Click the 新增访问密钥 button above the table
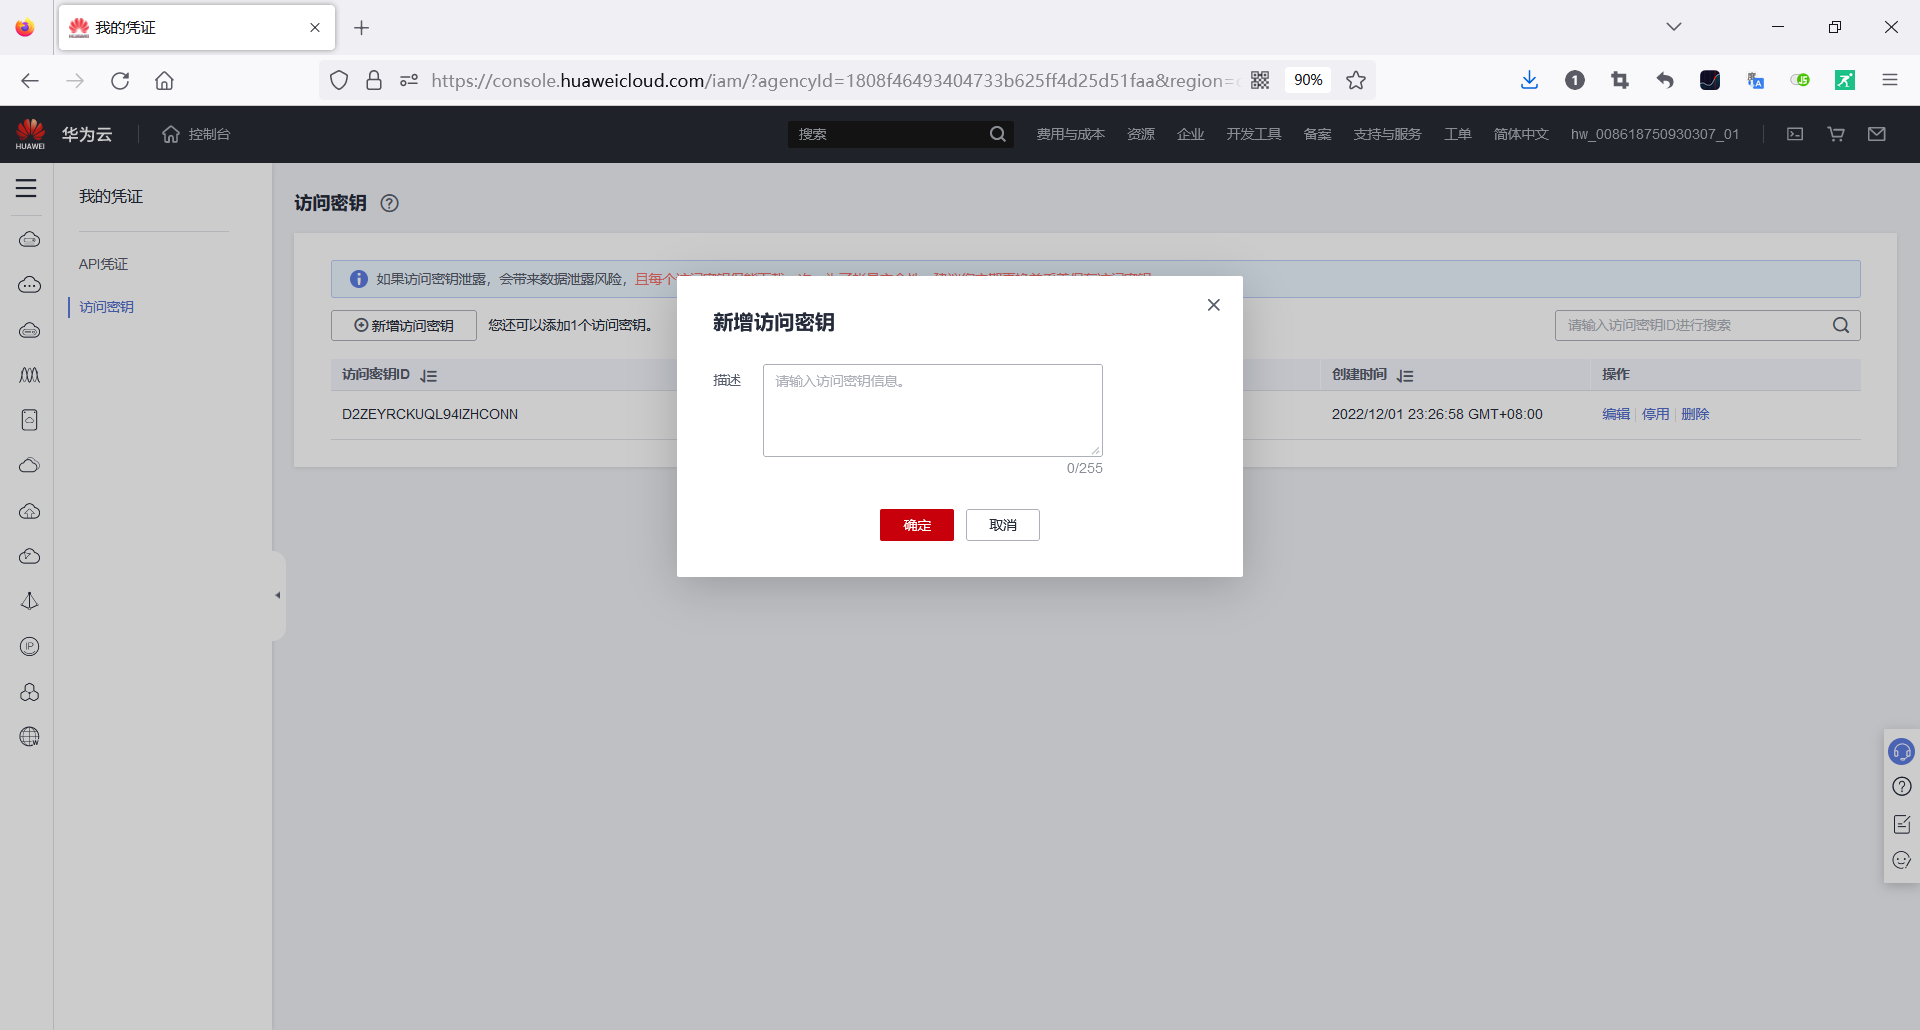The image size is (1920, 1030). click(404, 325)
